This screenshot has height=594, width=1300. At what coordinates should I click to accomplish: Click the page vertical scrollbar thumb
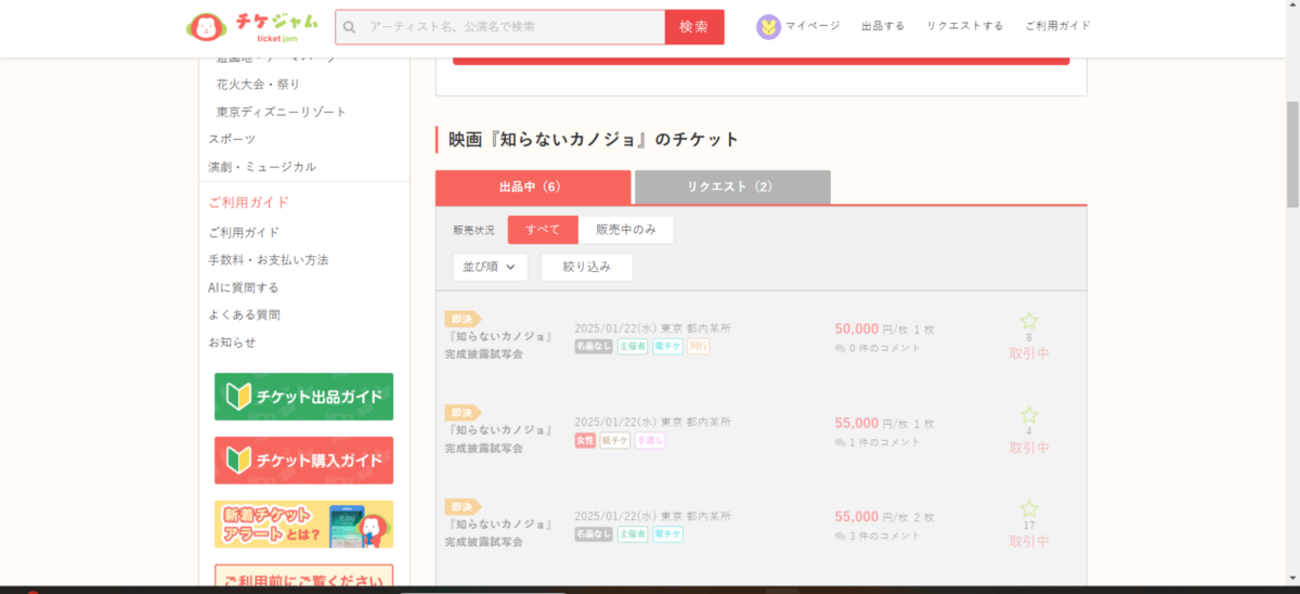1292,153
